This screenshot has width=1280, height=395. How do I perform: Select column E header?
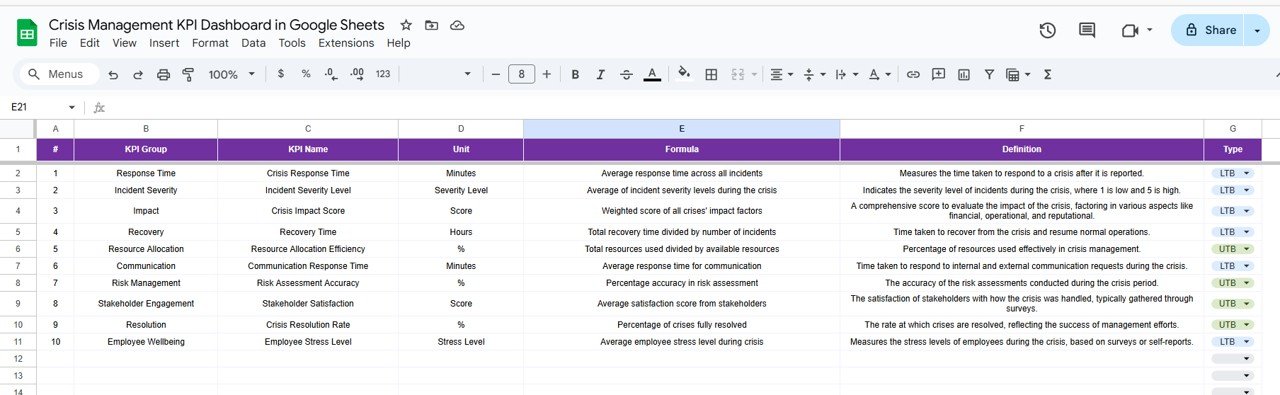(681, 128)
